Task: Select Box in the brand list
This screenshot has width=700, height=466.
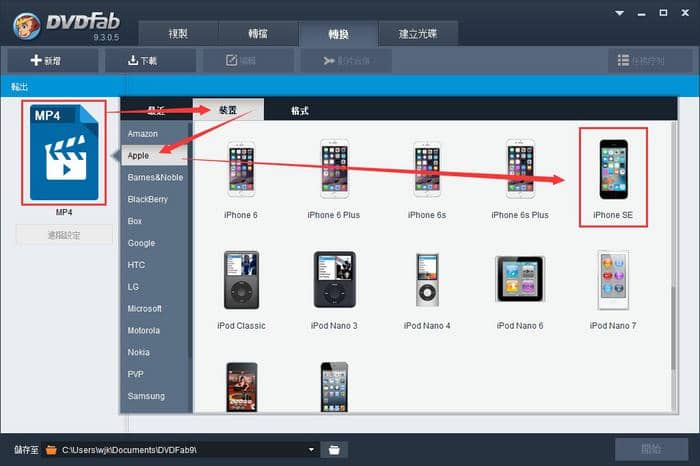Action: click(154, 221)
